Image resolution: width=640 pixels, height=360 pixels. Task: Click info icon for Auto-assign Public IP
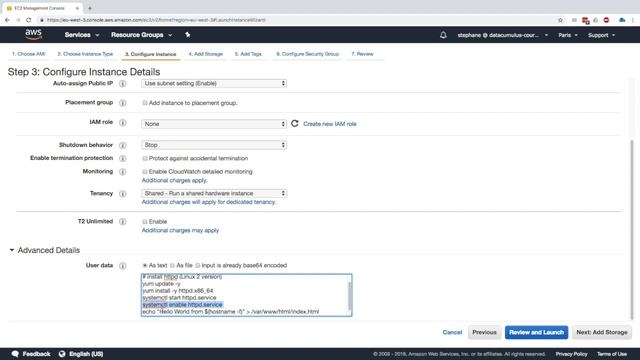tap(122, 84)
